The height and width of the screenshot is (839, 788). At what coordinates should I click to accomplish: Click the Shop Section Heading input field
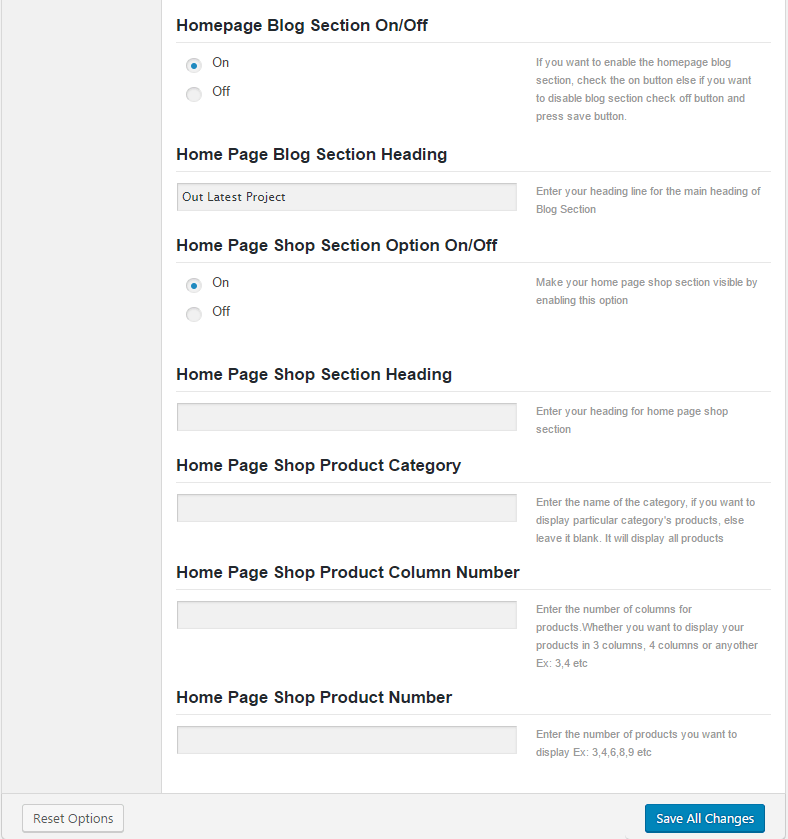(x=347, y=417)
